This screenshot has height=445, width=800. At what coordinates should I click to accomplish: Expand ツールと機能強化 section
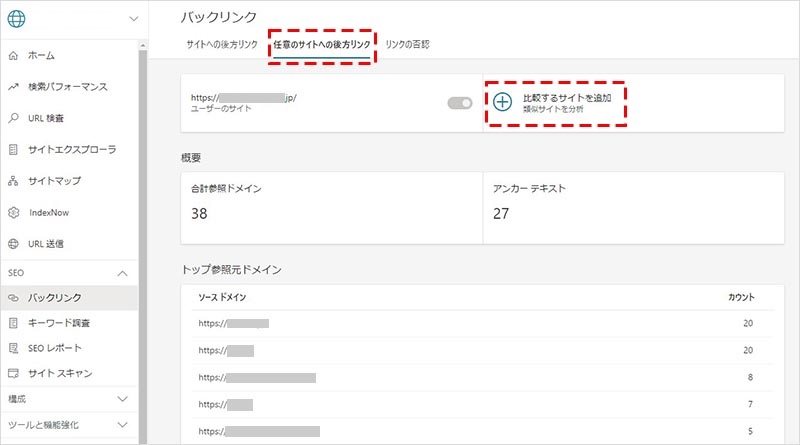123,424
